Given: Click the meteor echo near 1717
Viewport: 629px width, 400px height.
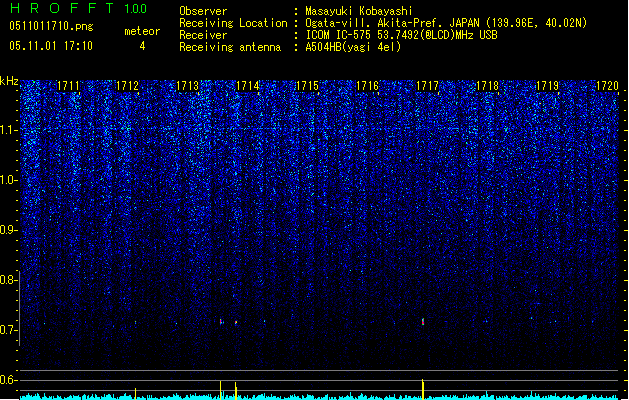Looking at the screenshot, I should 423,321.
